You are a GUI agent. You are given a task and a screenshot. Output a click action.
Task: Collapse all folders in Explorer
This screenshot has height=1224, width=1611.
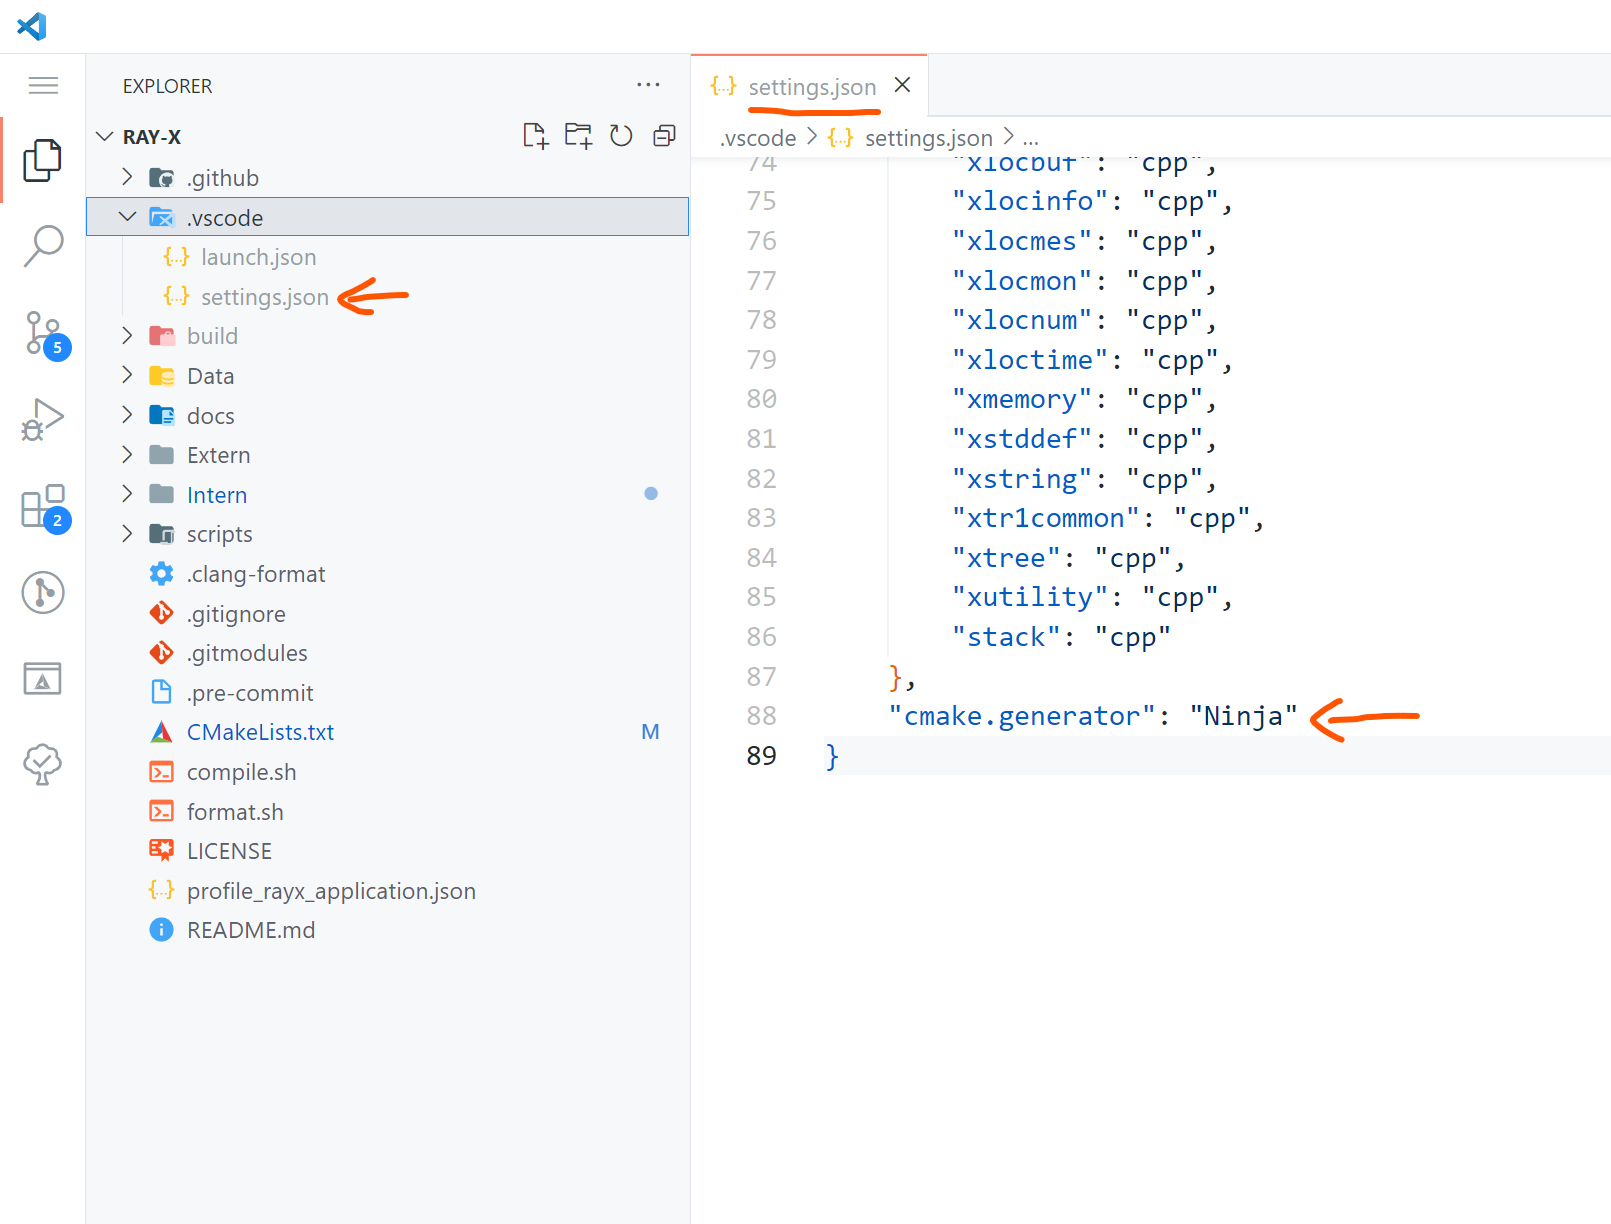[664, 136]
